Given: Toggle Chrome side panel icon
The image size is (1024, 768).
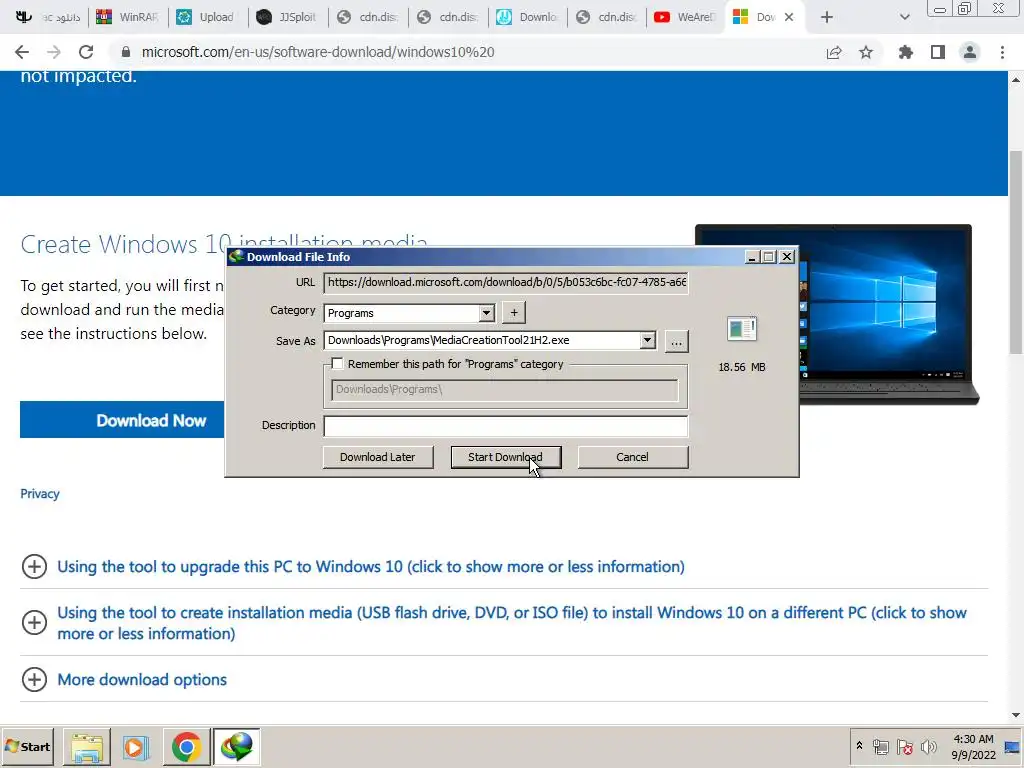Looking at the screenshot, I should 938,52.
